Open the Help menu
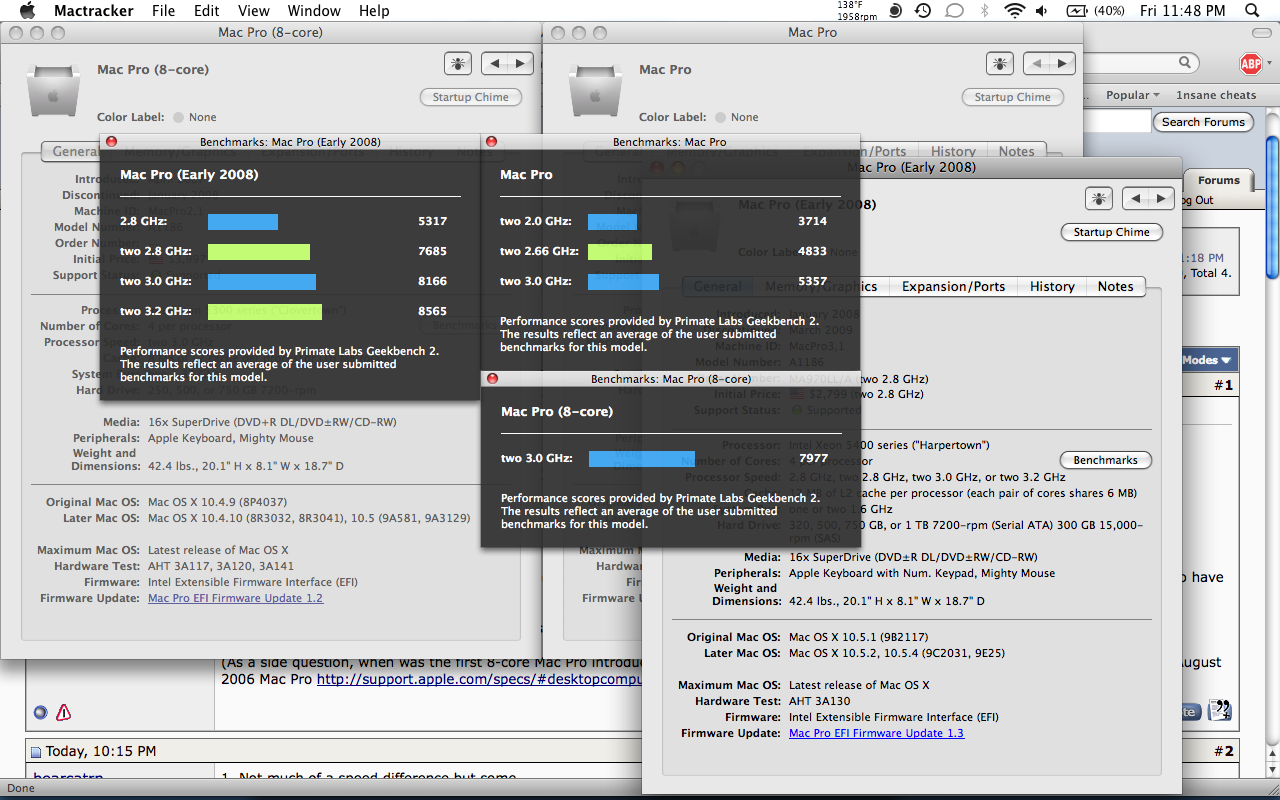The height and width of the screenshot is (800, 1280). [x=374, y=10]
